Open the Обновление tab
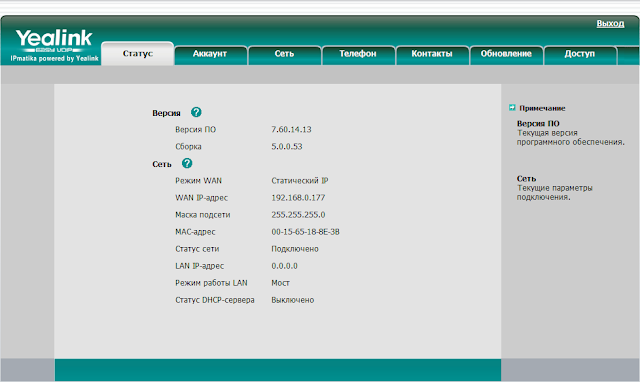Screen dimensions: 640x382 (x=506, y=54)
